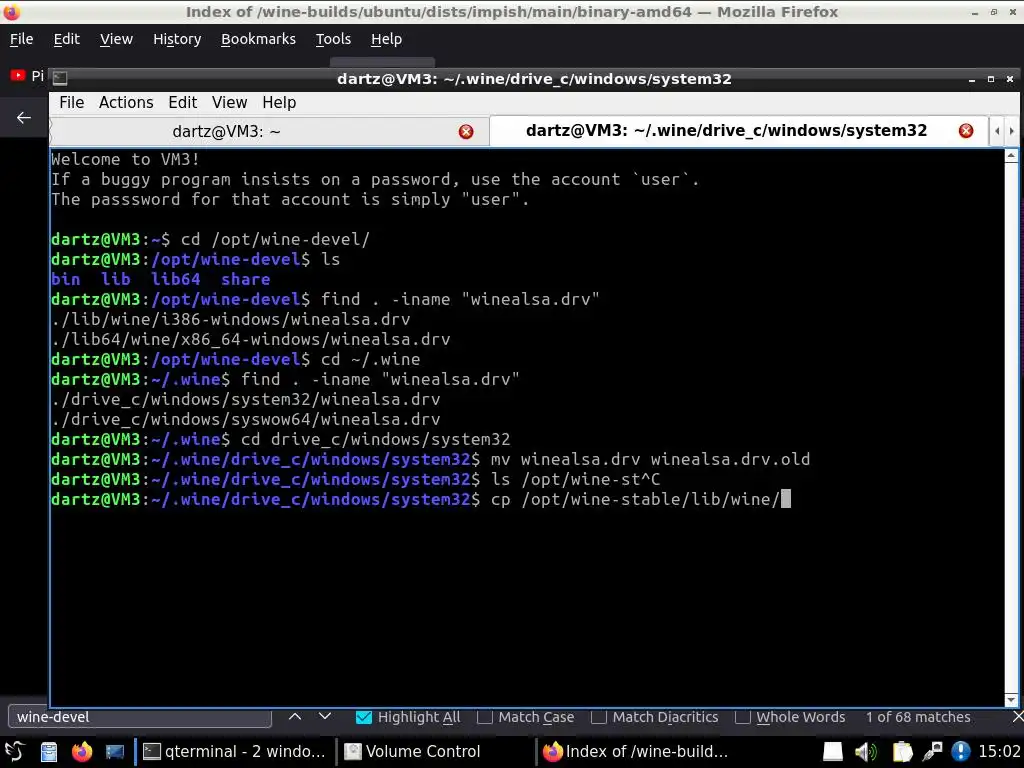The height and width of the screenshot is (768, 1024).
Task: Click the terminal vertical scrollbar track
Action: click(x=1011, y=428)
